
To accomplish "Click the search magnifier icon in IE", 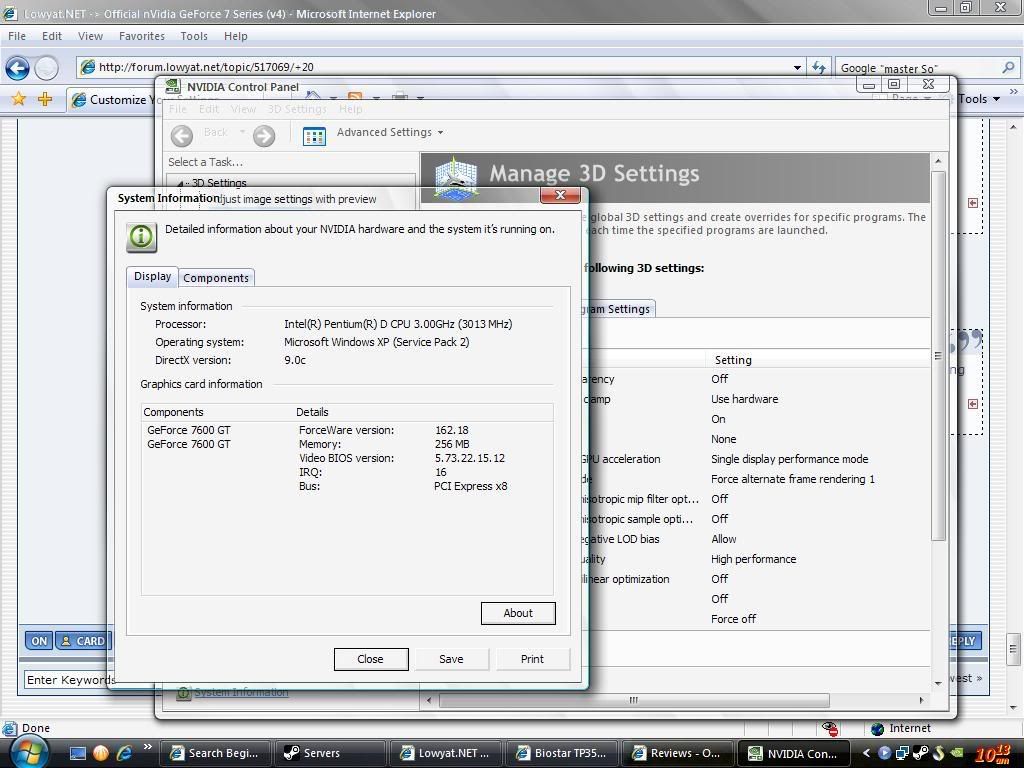I will (x=1008, y=67).
